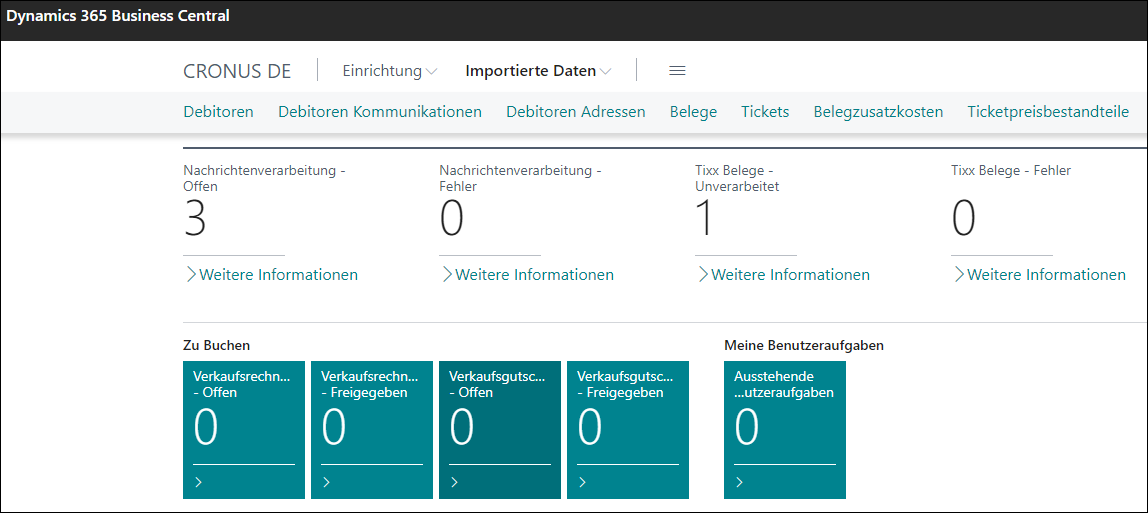Click arrow icon on Ausstehende Benutzeraufgaben tile
The image size is (1148, 513).
click(x=739, y=482)
